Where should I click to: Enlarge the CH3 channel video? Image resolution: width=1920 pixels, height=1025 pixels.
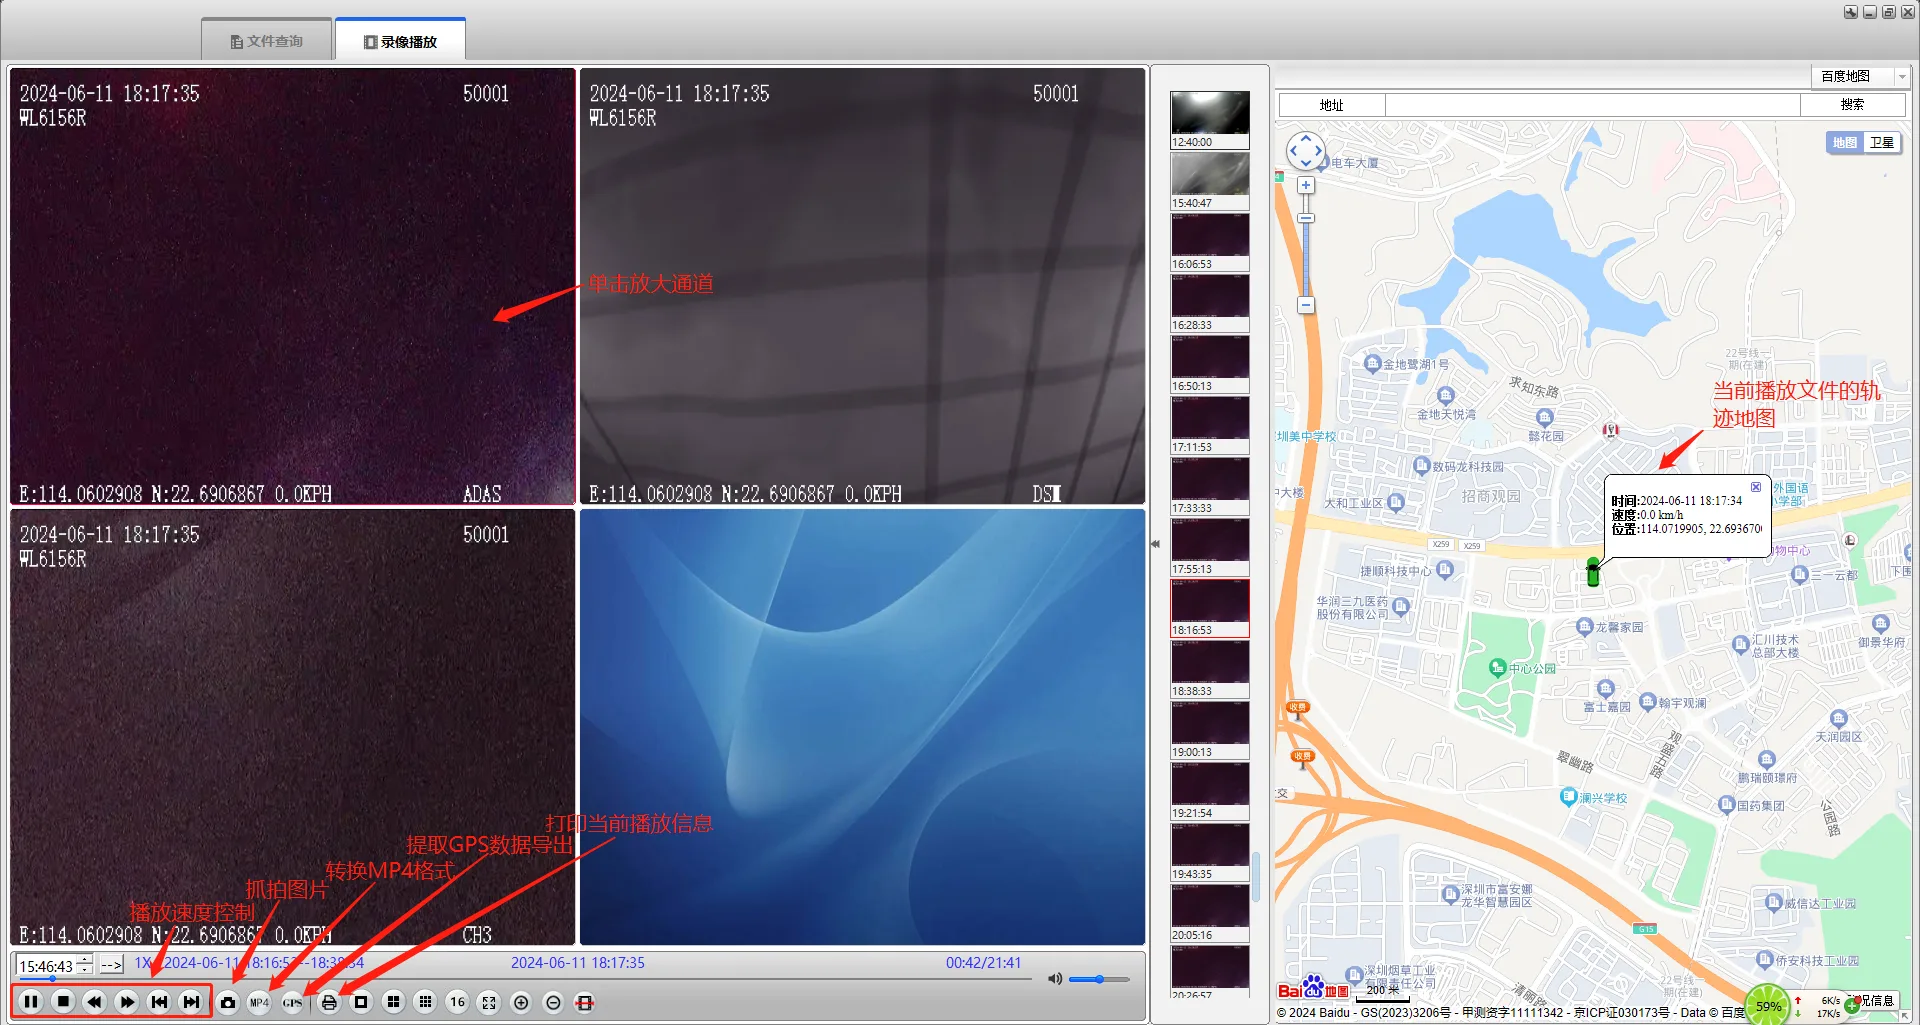[x=293, y=727]
